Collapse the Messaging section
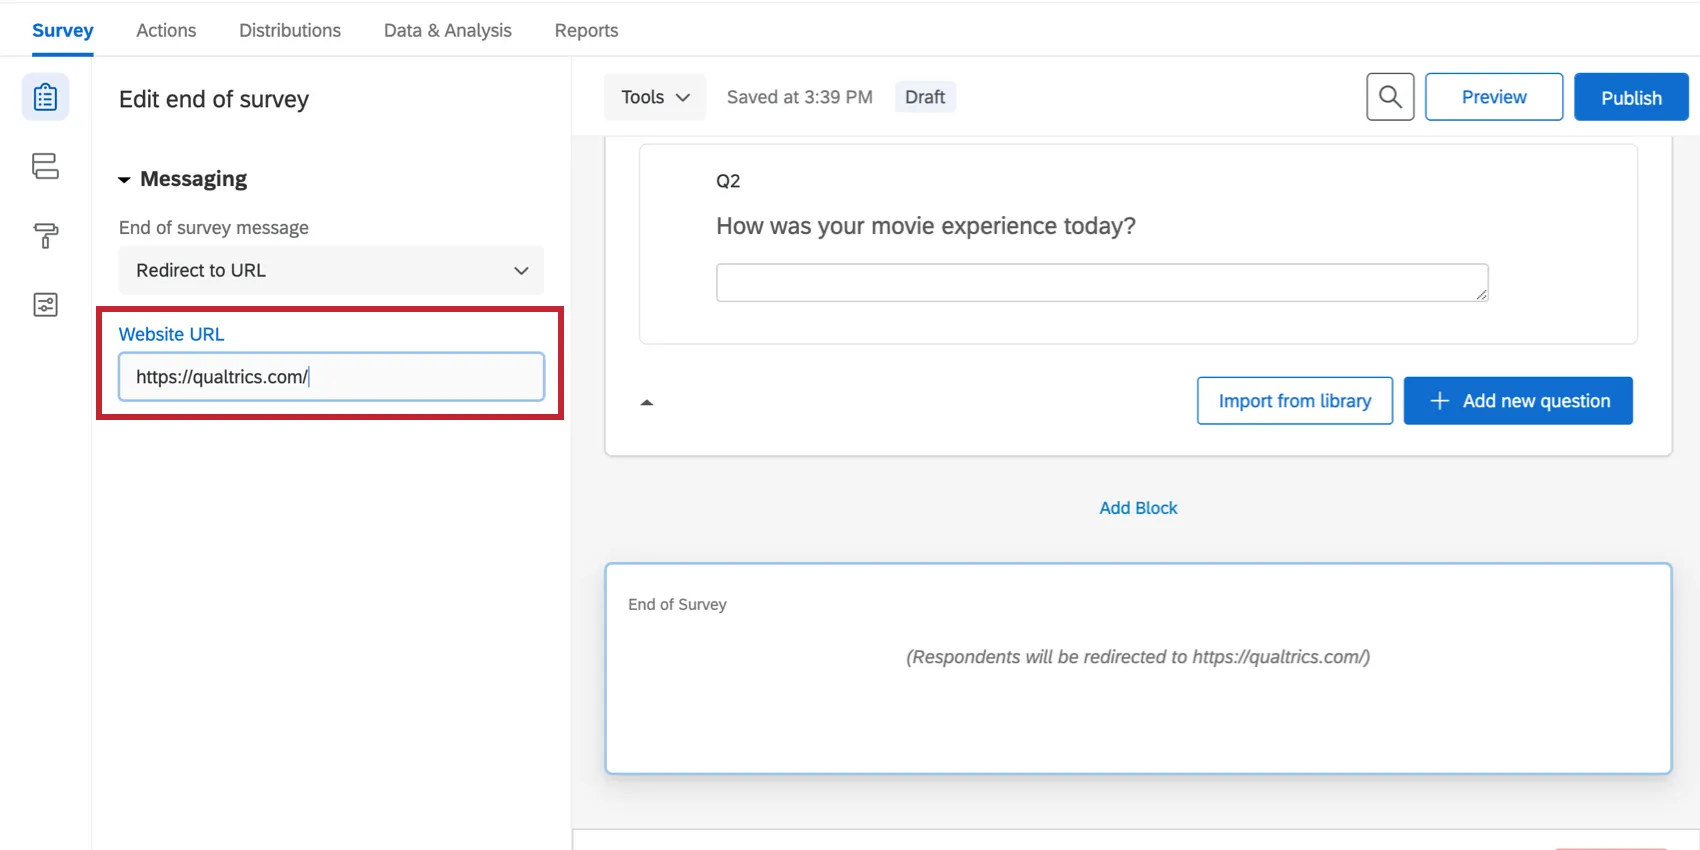The height and width of the screenshot is (850, 1700). point(125,180)
